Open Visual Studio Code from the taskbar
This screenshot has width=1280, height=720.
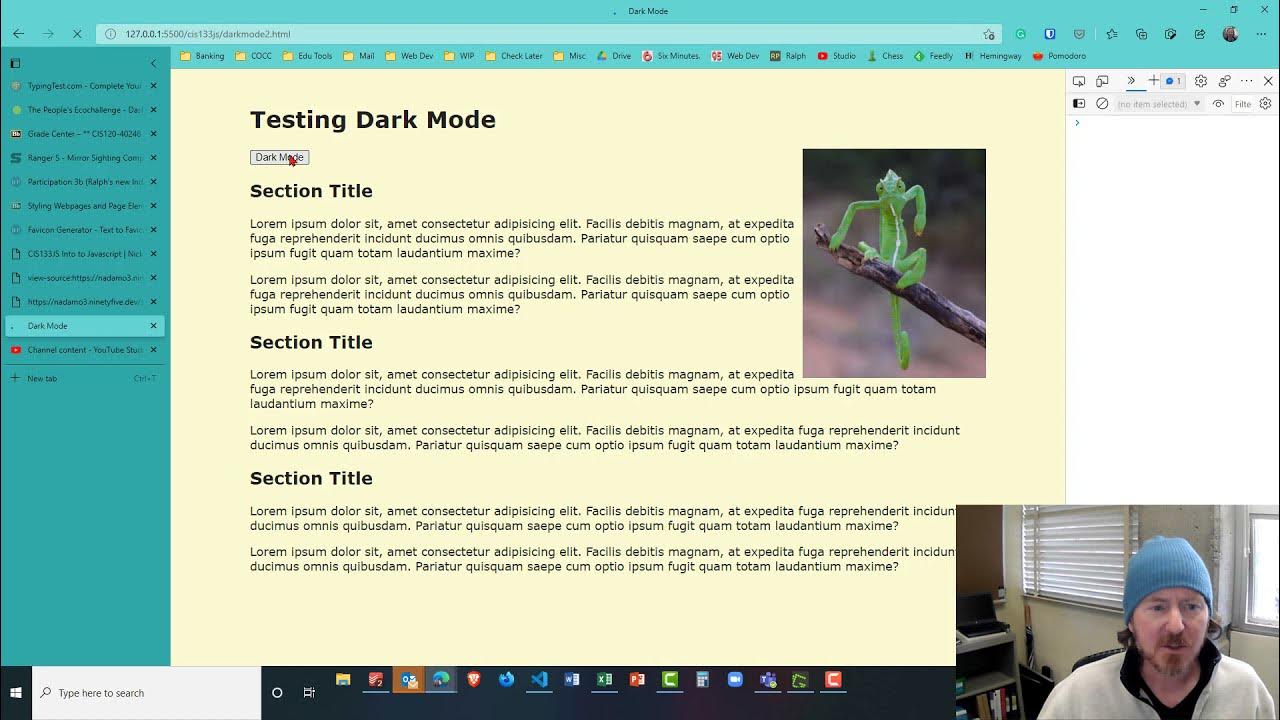[x=539, y=680]
